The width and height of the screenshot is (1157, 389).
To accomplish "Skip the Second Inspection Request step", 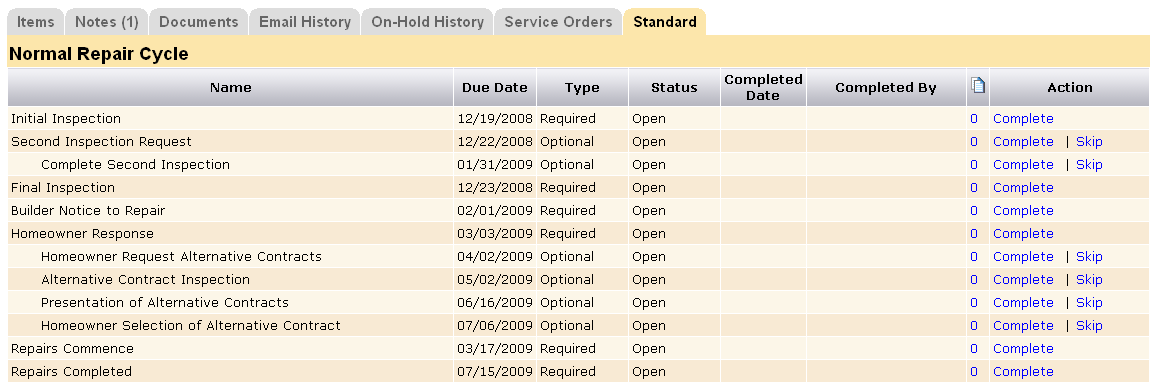I will 1089,141.
